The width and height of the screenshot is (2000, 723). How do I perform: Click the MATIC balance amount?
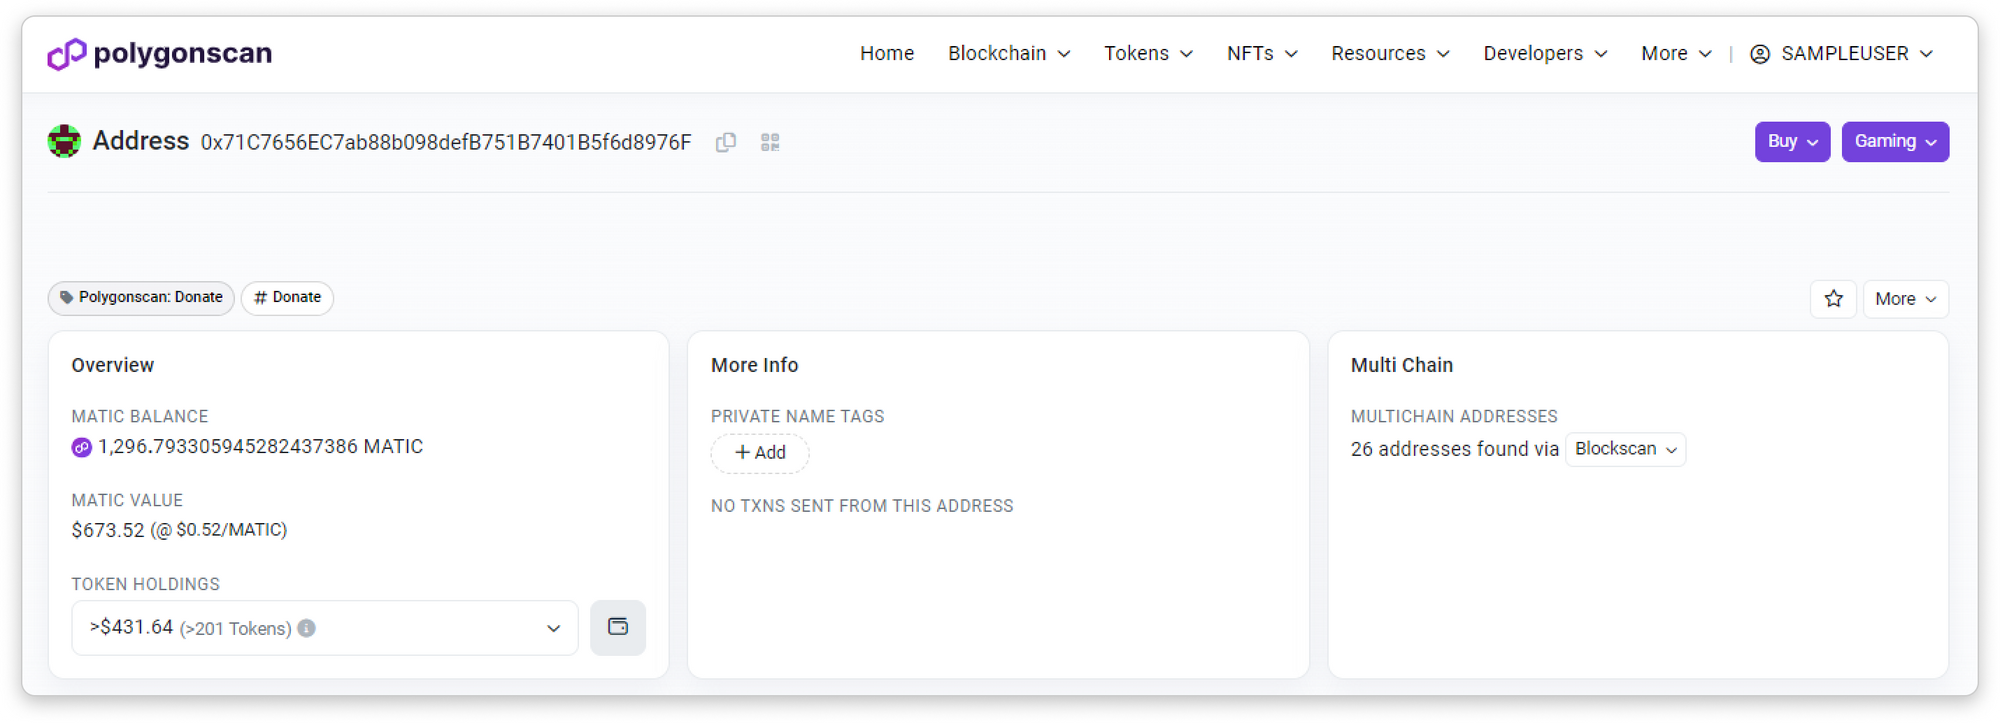(260, 447)
